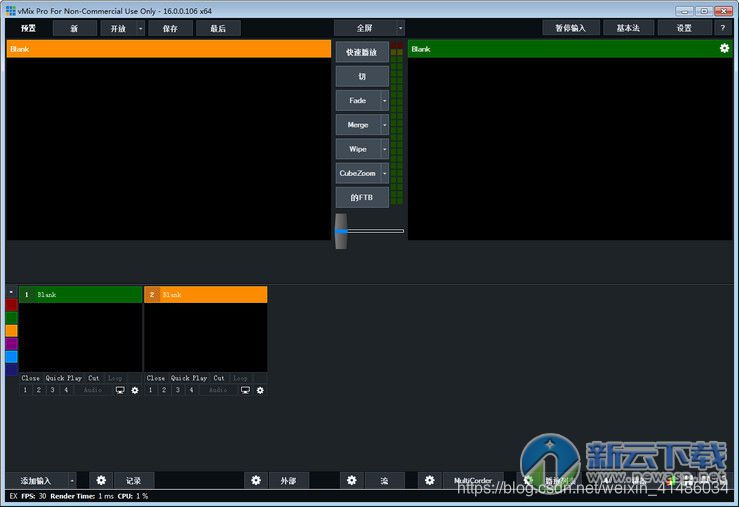Toggle overlay 3 on input 2
The width and height of the screenshot is (739, 507).
[x=178, y=390]
